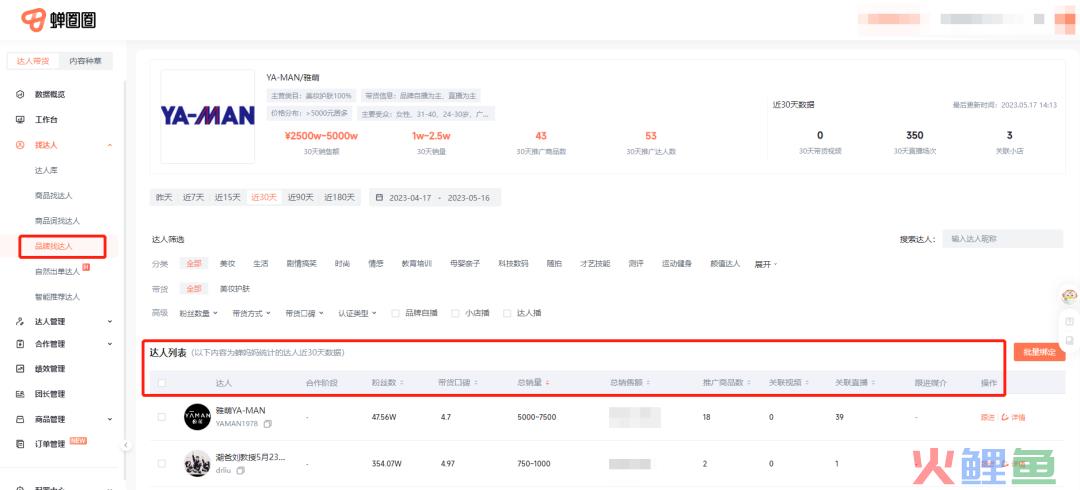The height and width of the screenshot is (490, 1080).
Task: Open the 粉丝数量 filter dropdown
Action: pos(198,313)
